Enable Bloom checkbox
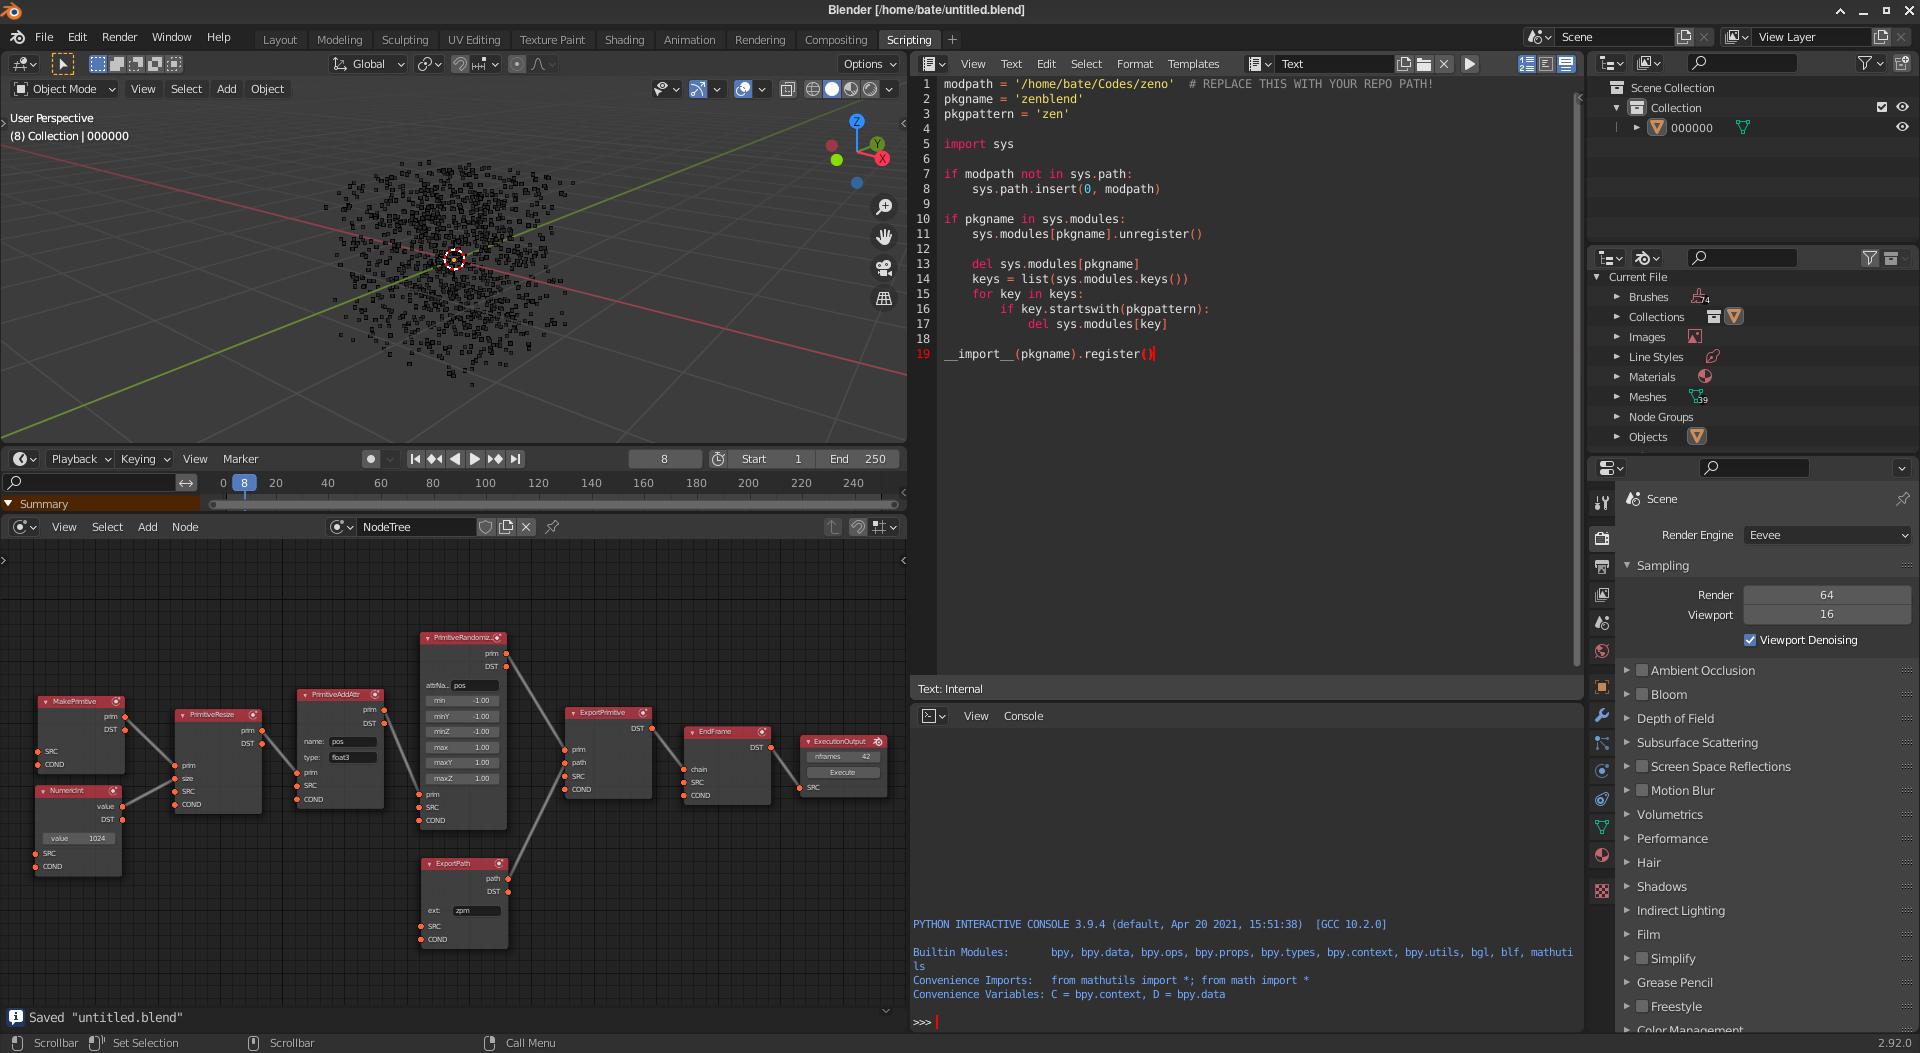This screenshot has width=1920, height=1053. pyautogui.click(x=1642, y=695)
